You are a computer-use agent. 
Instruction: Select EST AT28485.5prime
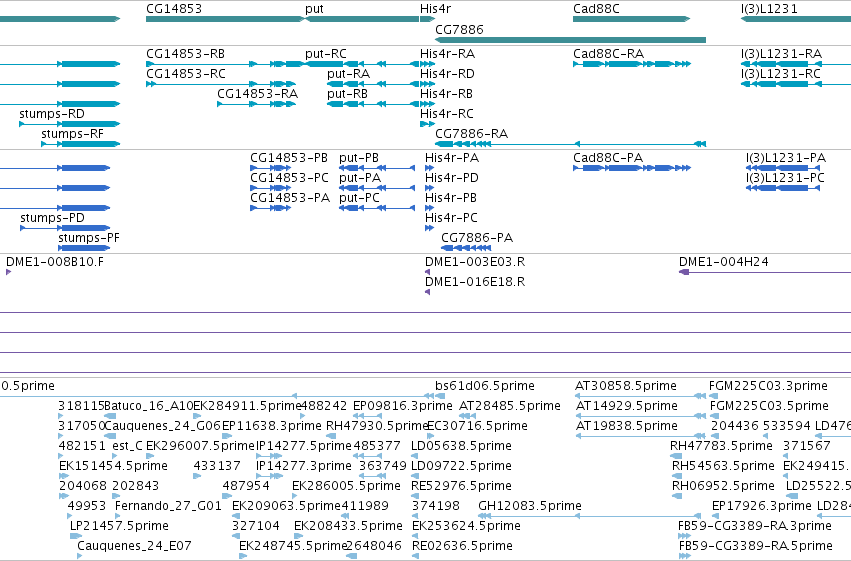pos(466,416)
